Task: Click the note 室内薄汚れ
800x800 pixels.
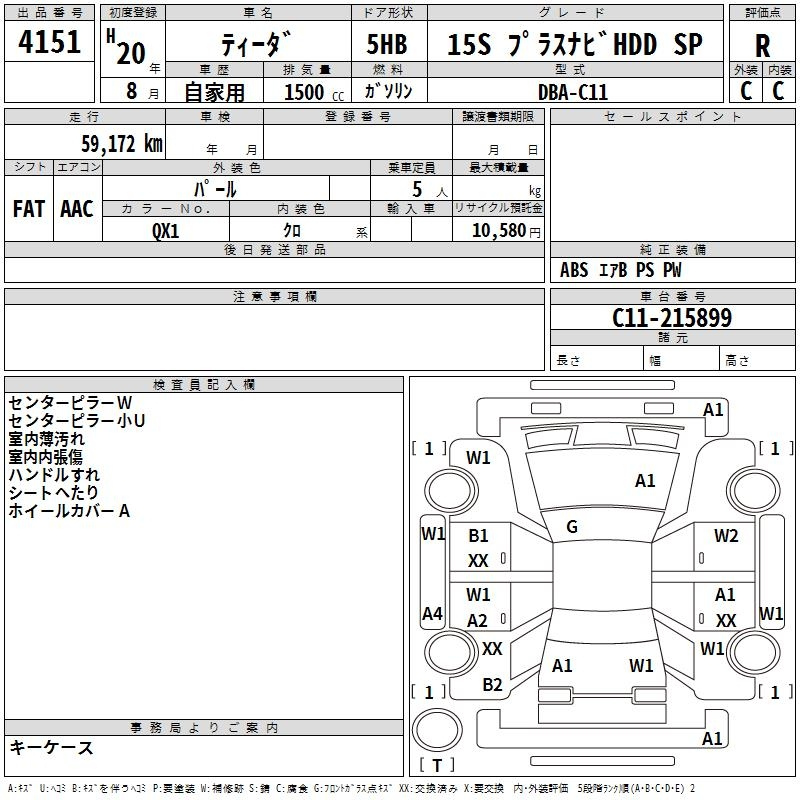Action: click(x=46, y=439)
